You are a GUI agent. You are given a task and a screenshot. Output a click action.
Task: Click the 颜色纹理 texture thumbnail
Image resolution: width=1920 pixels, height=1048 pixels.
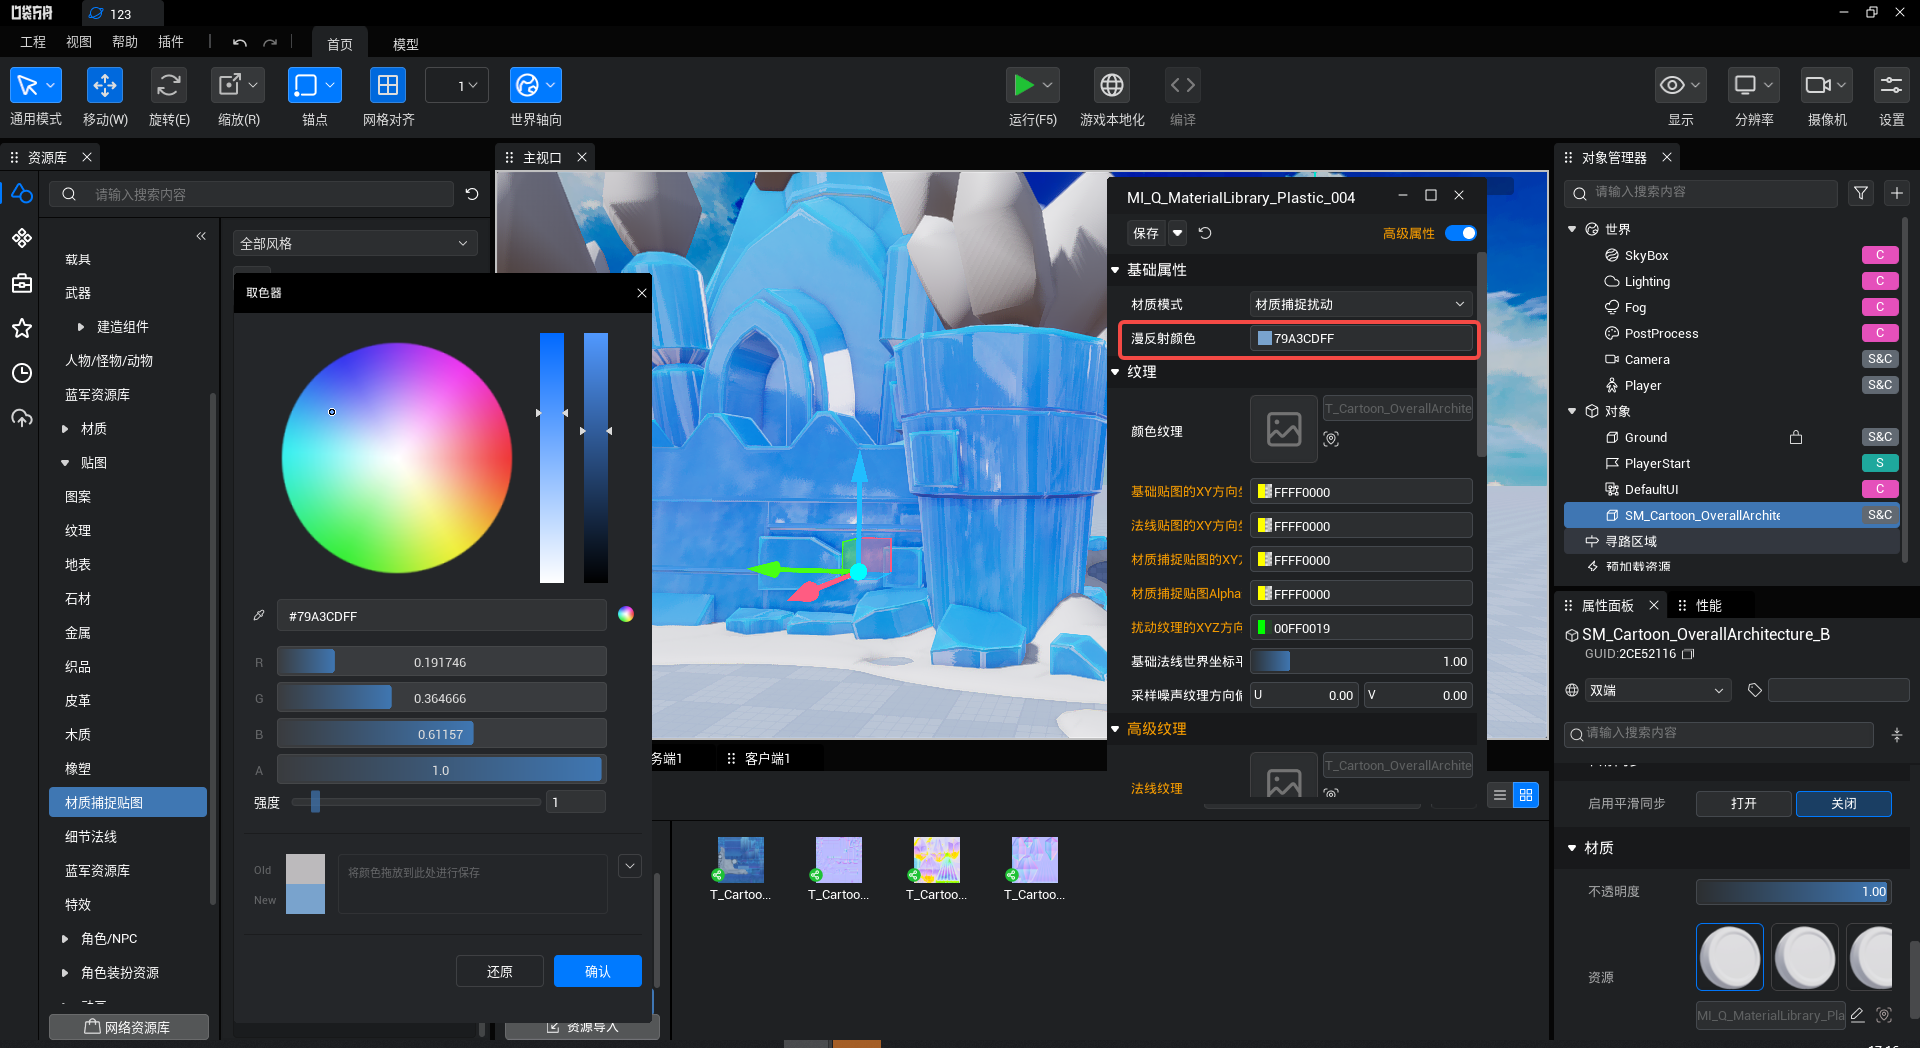[x=1284, y=429]
